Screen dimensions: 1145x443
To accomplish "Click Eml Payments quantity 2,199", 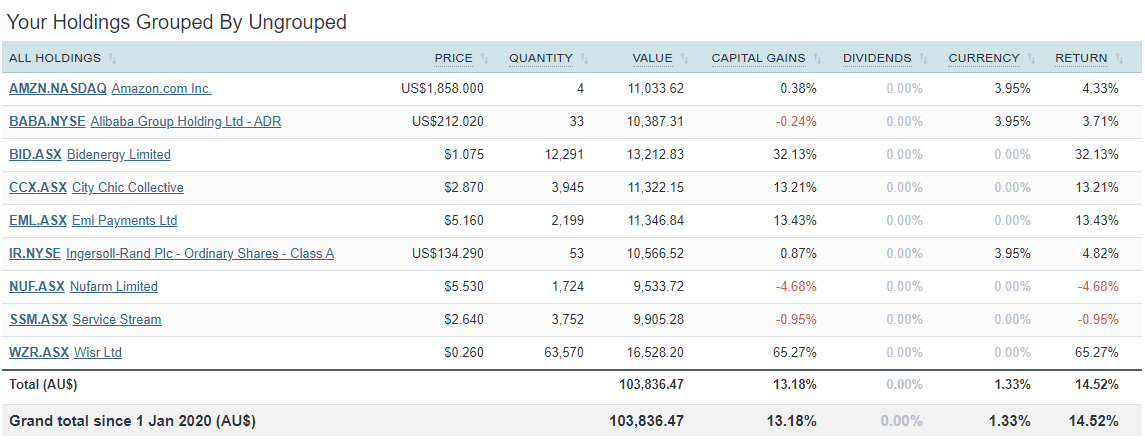I will [568, 220].
